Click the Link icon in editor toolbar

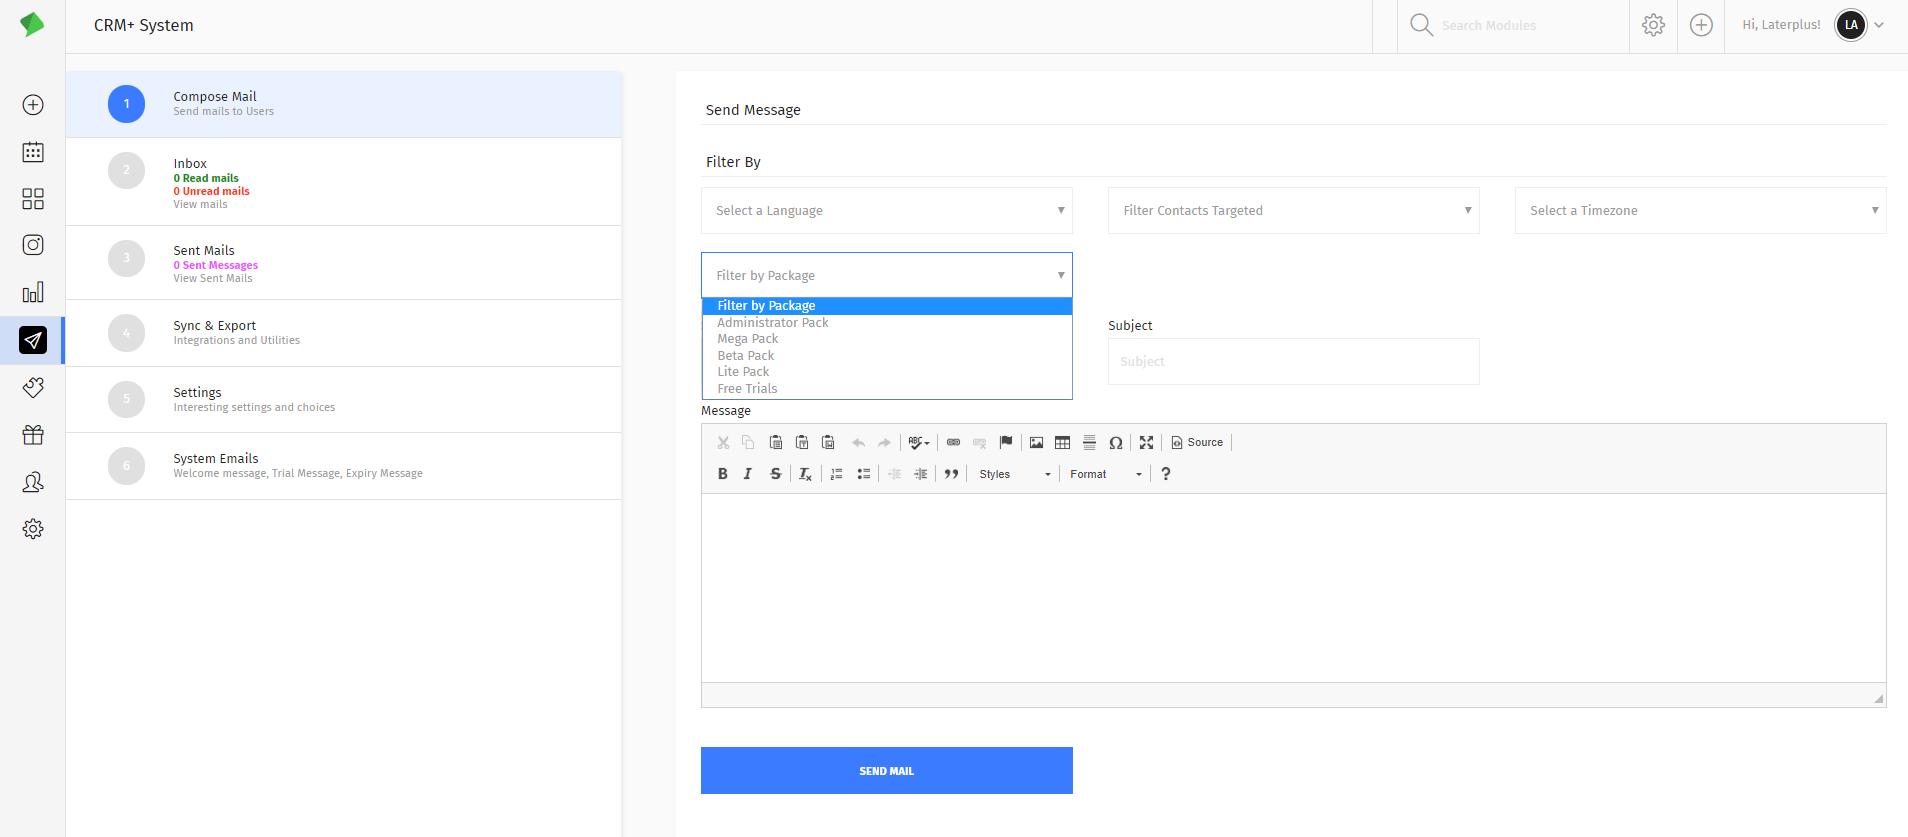click(953, 442)
